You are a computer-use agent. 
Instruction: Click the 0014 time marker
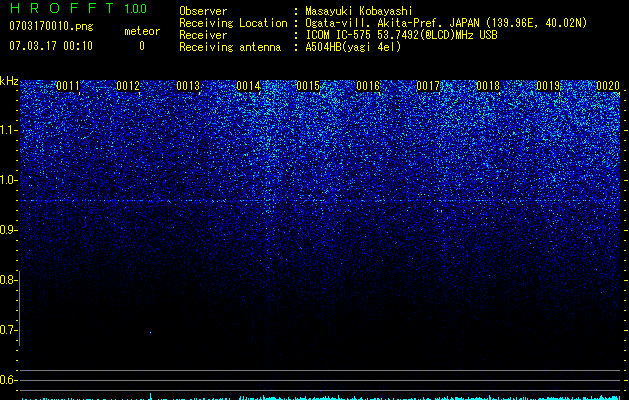[x=248, y=86]
